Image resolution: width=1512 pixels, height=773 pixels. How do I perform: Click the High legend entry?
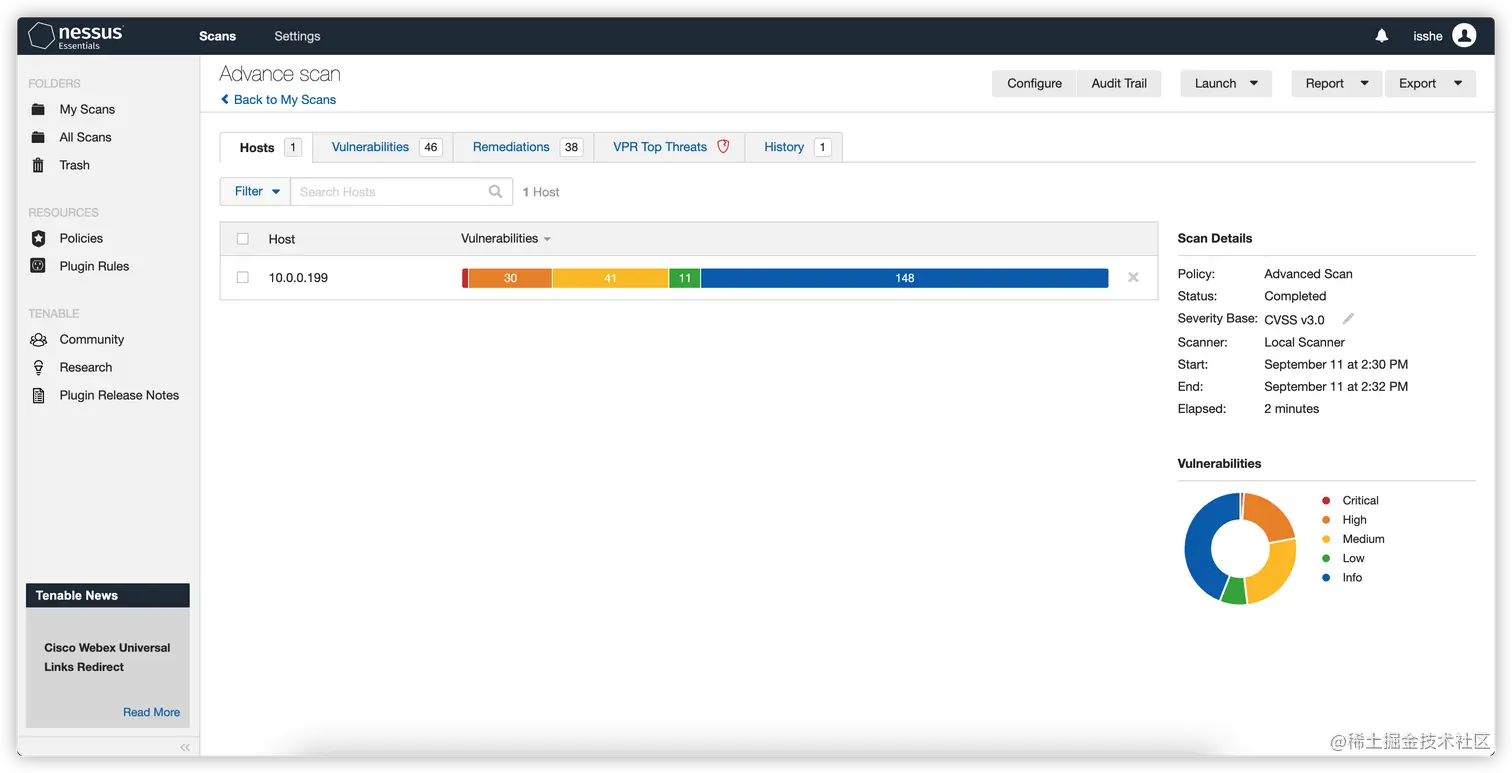(1344, 520)
